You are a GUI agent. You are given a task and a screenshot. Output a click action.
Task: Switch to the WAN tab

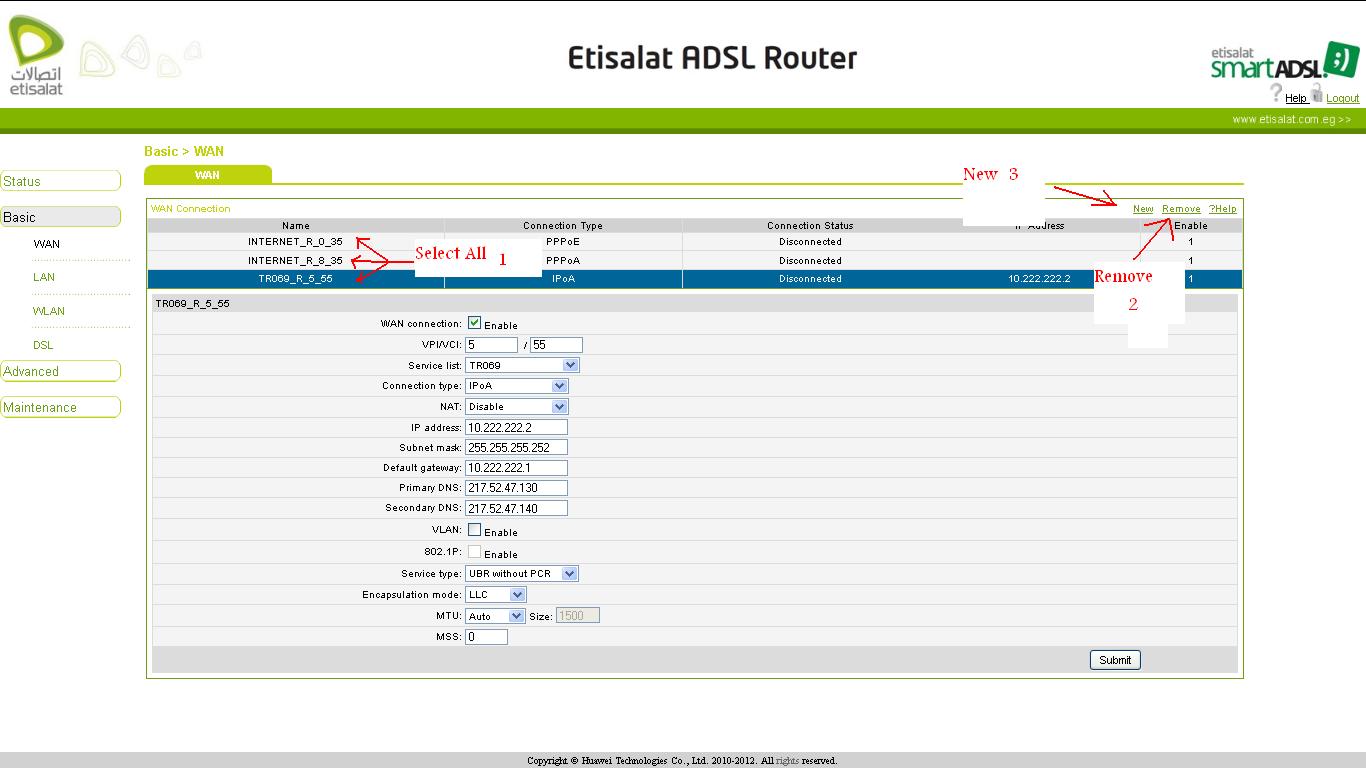[208, 175]
